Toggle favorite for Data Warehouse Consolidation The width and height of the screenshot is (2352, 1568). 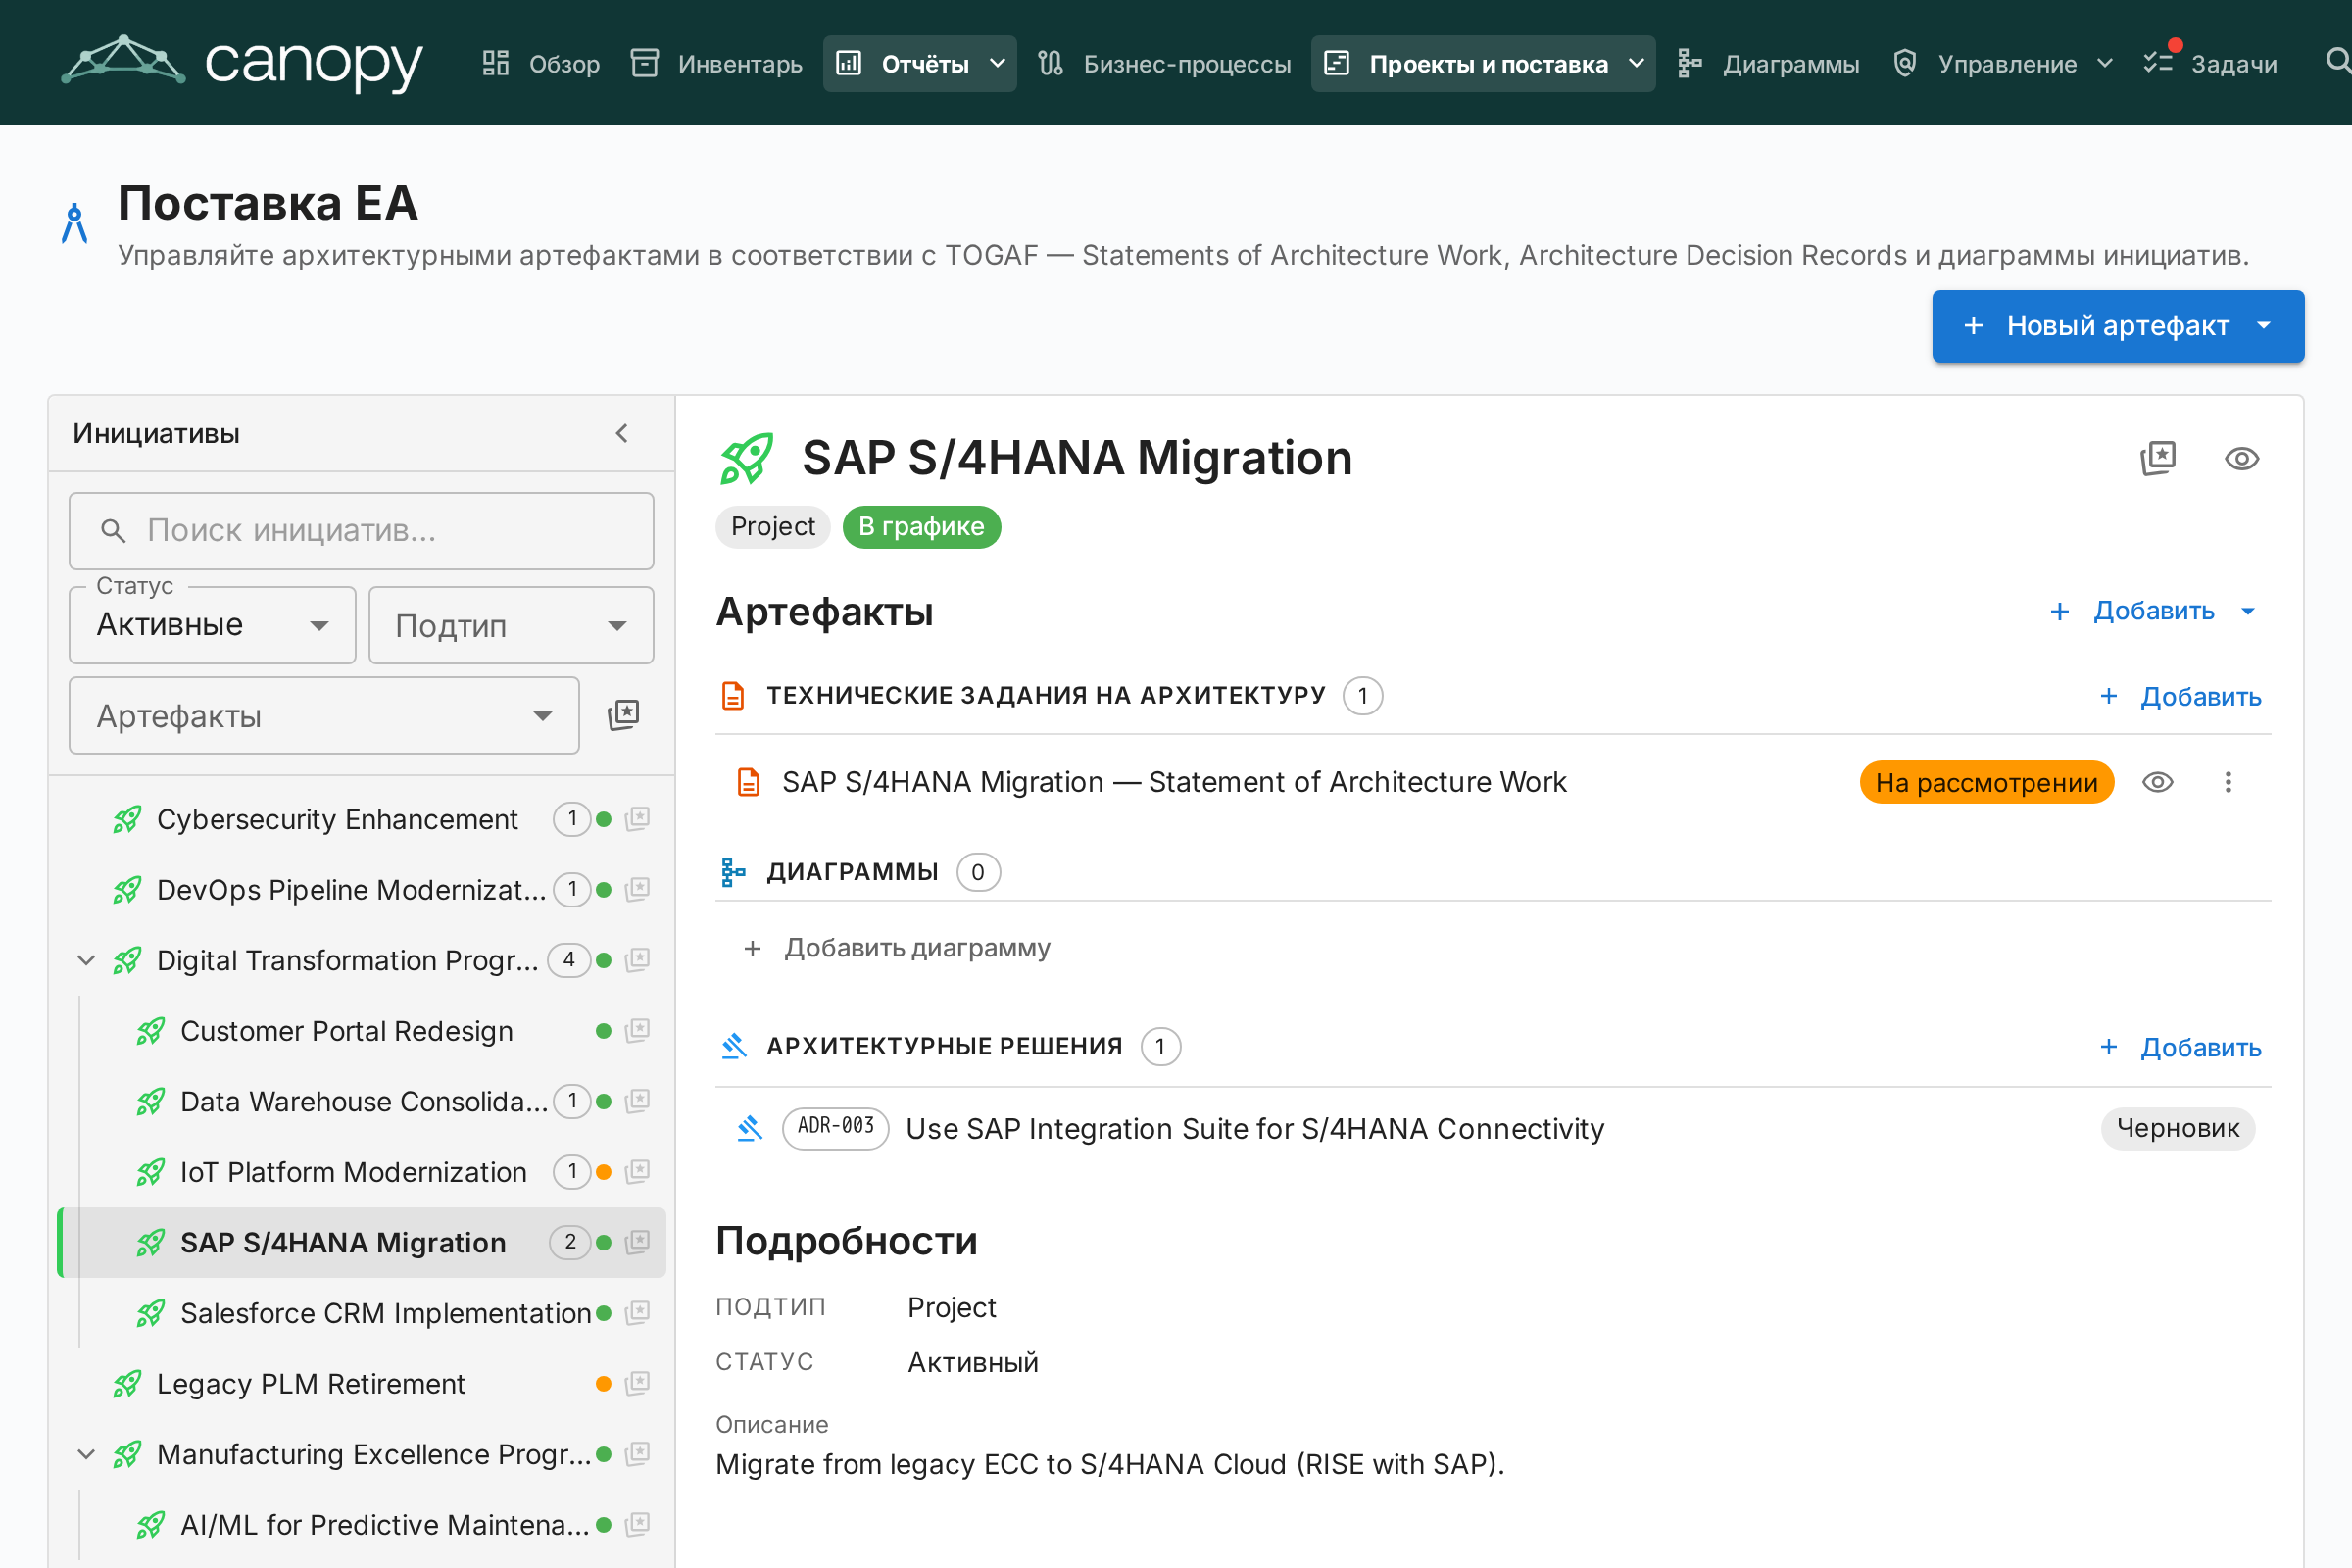tap(637, 1101)
